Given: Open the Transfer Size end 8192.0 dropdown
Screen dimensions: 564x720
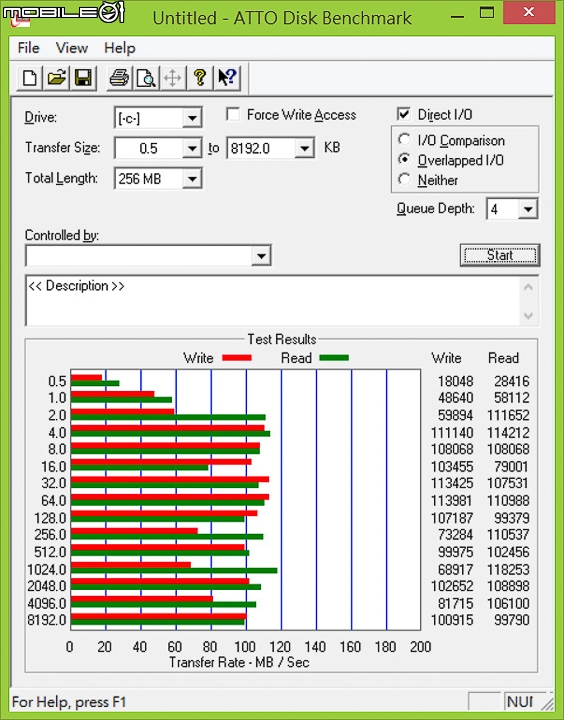Looking at the screenshot, I should click(x=305, y=148).
